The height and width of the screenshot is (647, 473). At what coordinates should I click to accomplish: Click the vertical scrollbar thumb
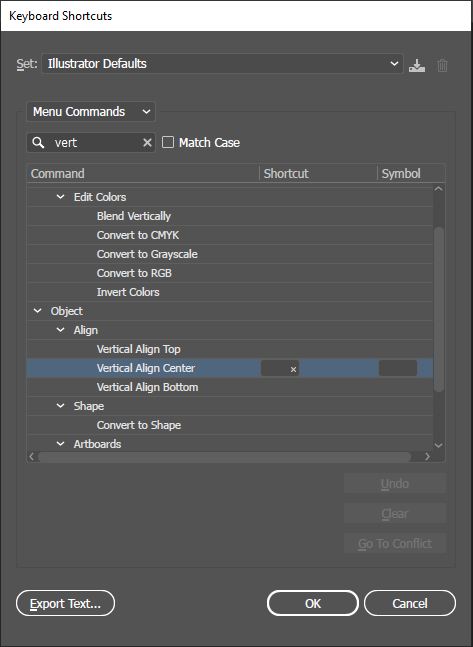(438, 309)
